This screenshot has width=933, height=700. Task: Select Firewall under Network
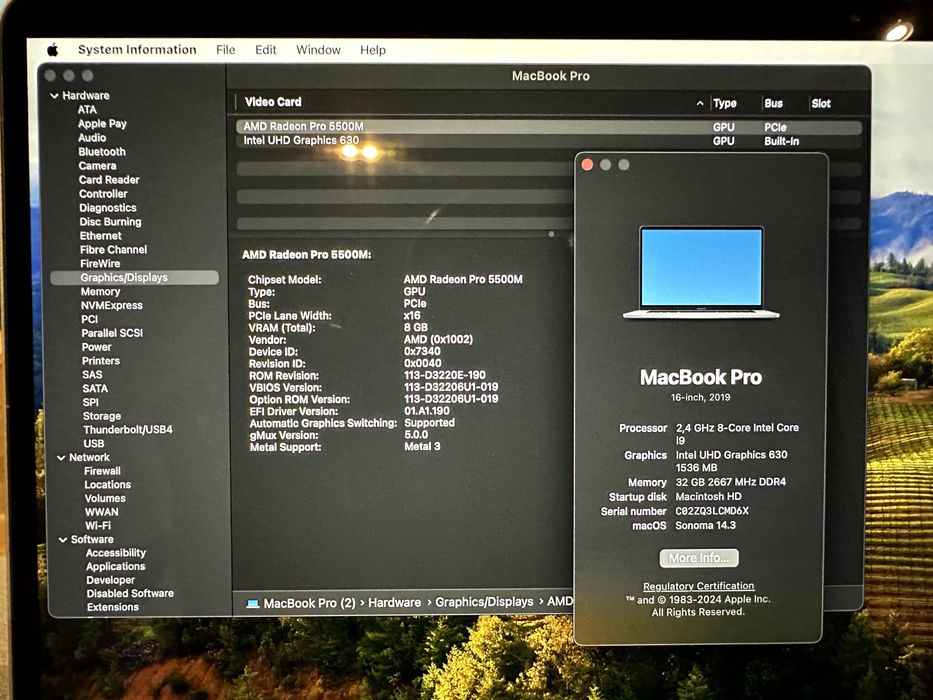point(102,471)
